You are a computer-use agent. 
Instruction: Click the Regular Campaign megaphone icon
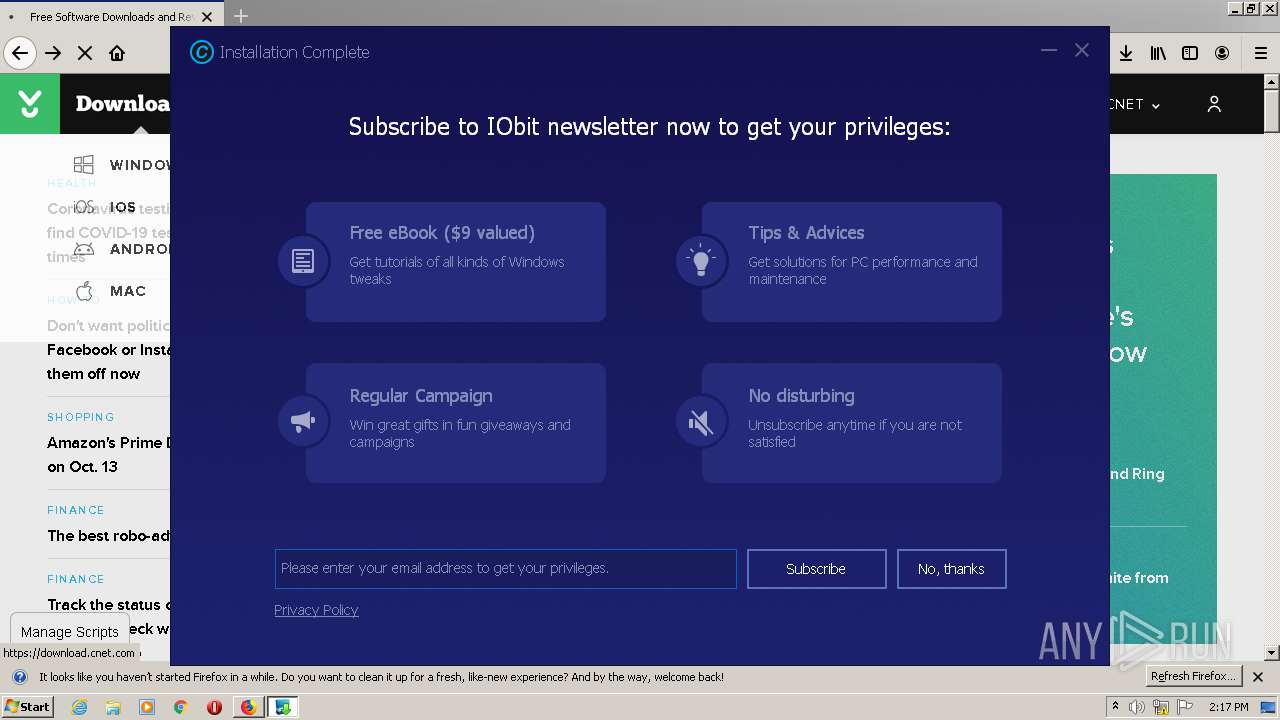[x=303, y=421]
